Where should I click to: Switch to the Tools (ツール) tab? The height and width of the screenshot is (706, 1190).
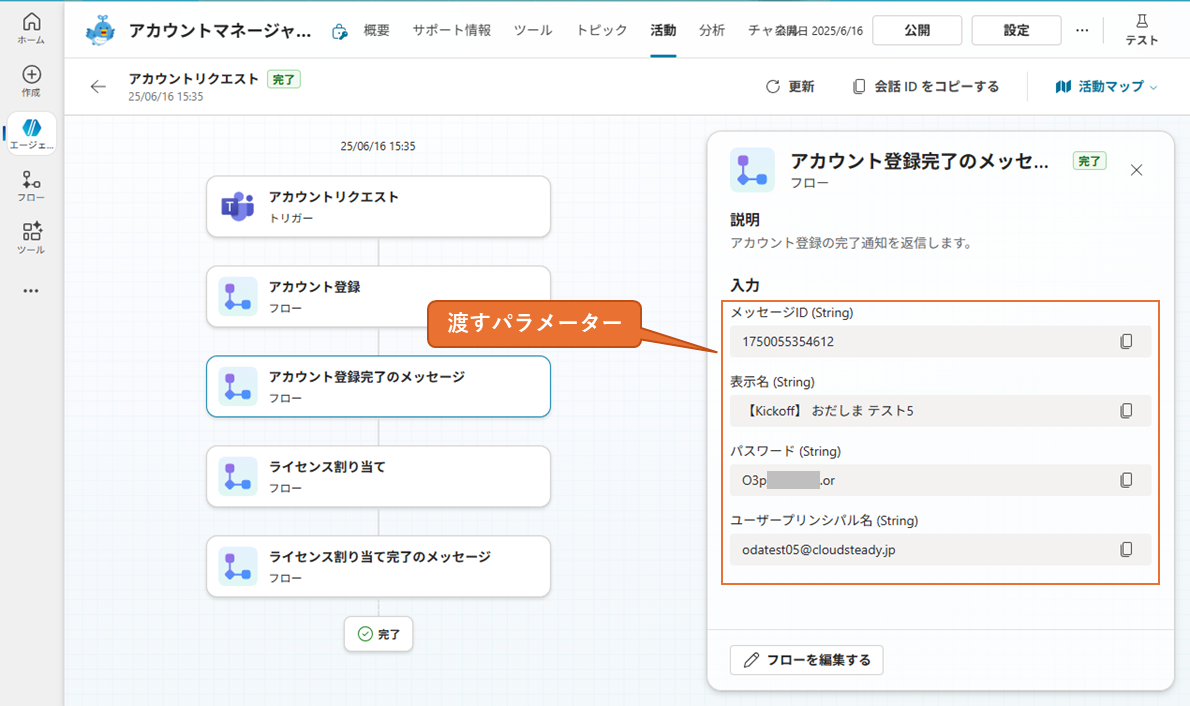533,30
